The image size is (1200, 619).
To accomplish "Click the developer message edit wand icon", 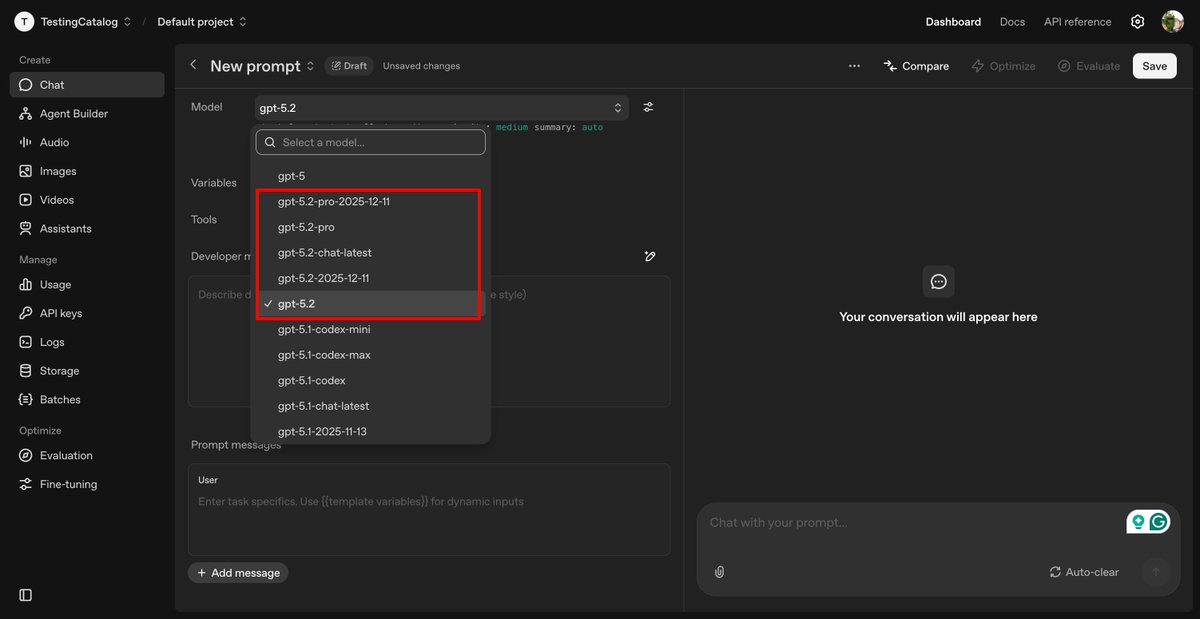I will [x=650, y=257].
